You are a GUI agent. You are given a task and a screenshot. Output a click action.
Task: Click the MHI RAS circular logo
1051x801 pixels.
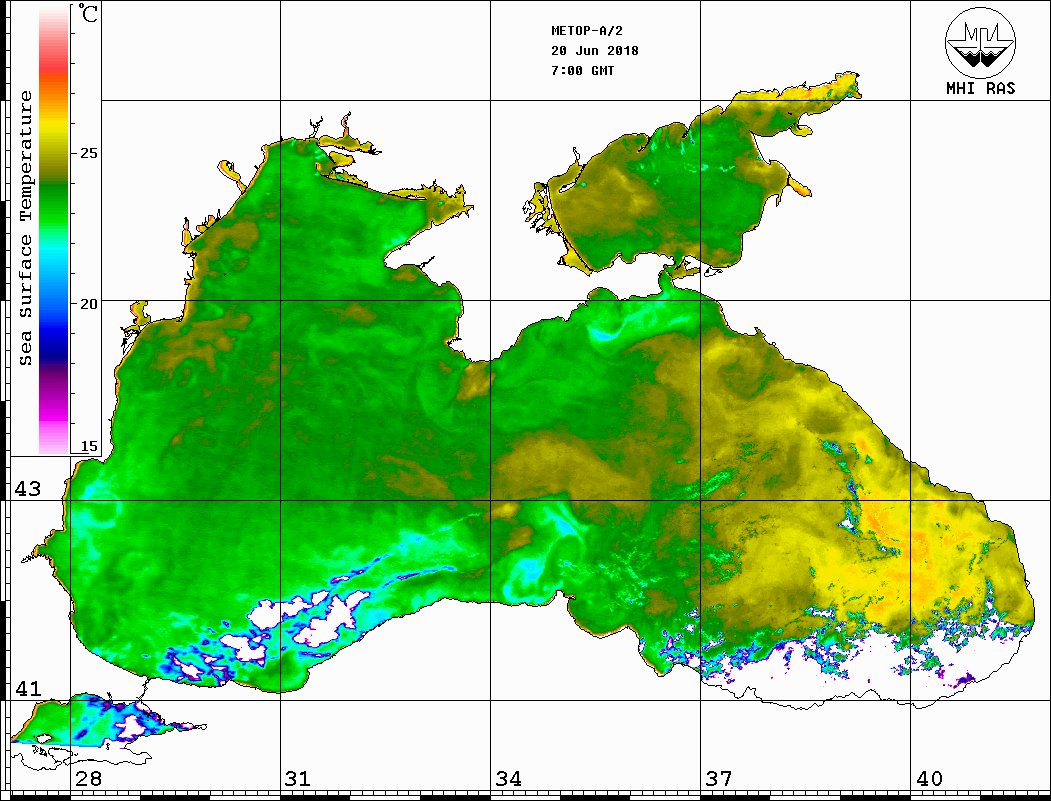[981, 42]
